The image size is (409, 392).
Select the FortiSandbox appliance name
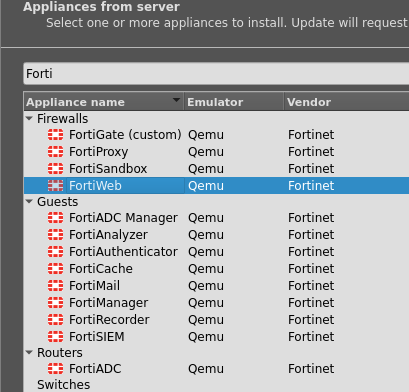click(x=108, y=169)
